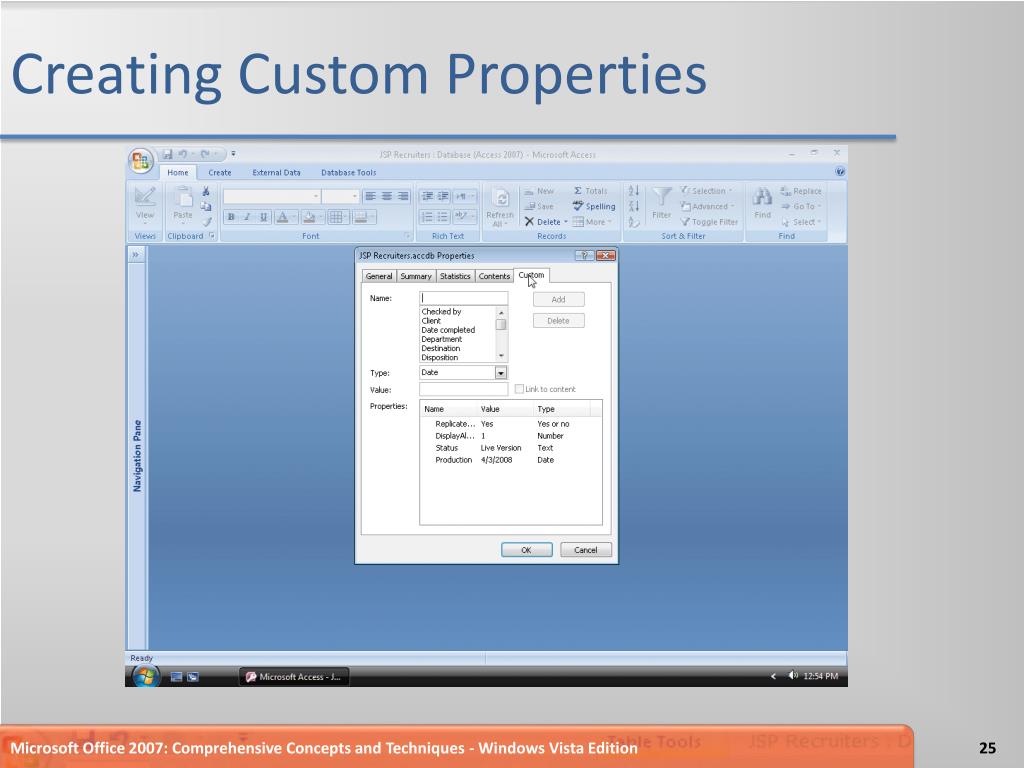Screen dimensions: 1024x768
Task: Switch to the External Data ribbon tab
Action: [x=276, y=172]
